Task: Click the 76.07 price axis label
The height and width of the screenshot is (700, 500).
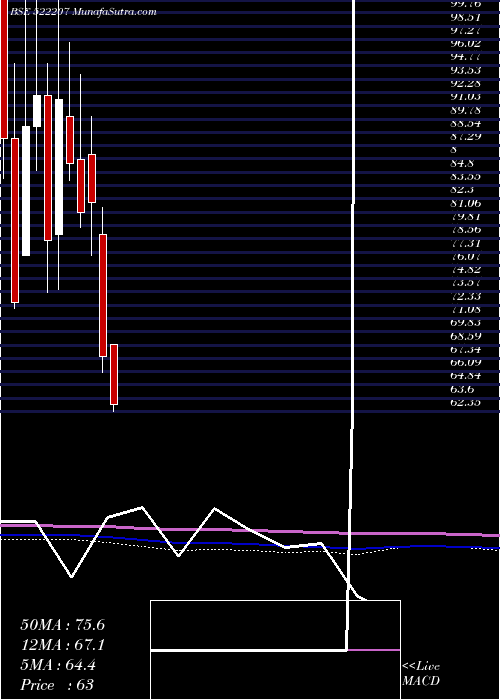Action: click(x=466, y=256)
